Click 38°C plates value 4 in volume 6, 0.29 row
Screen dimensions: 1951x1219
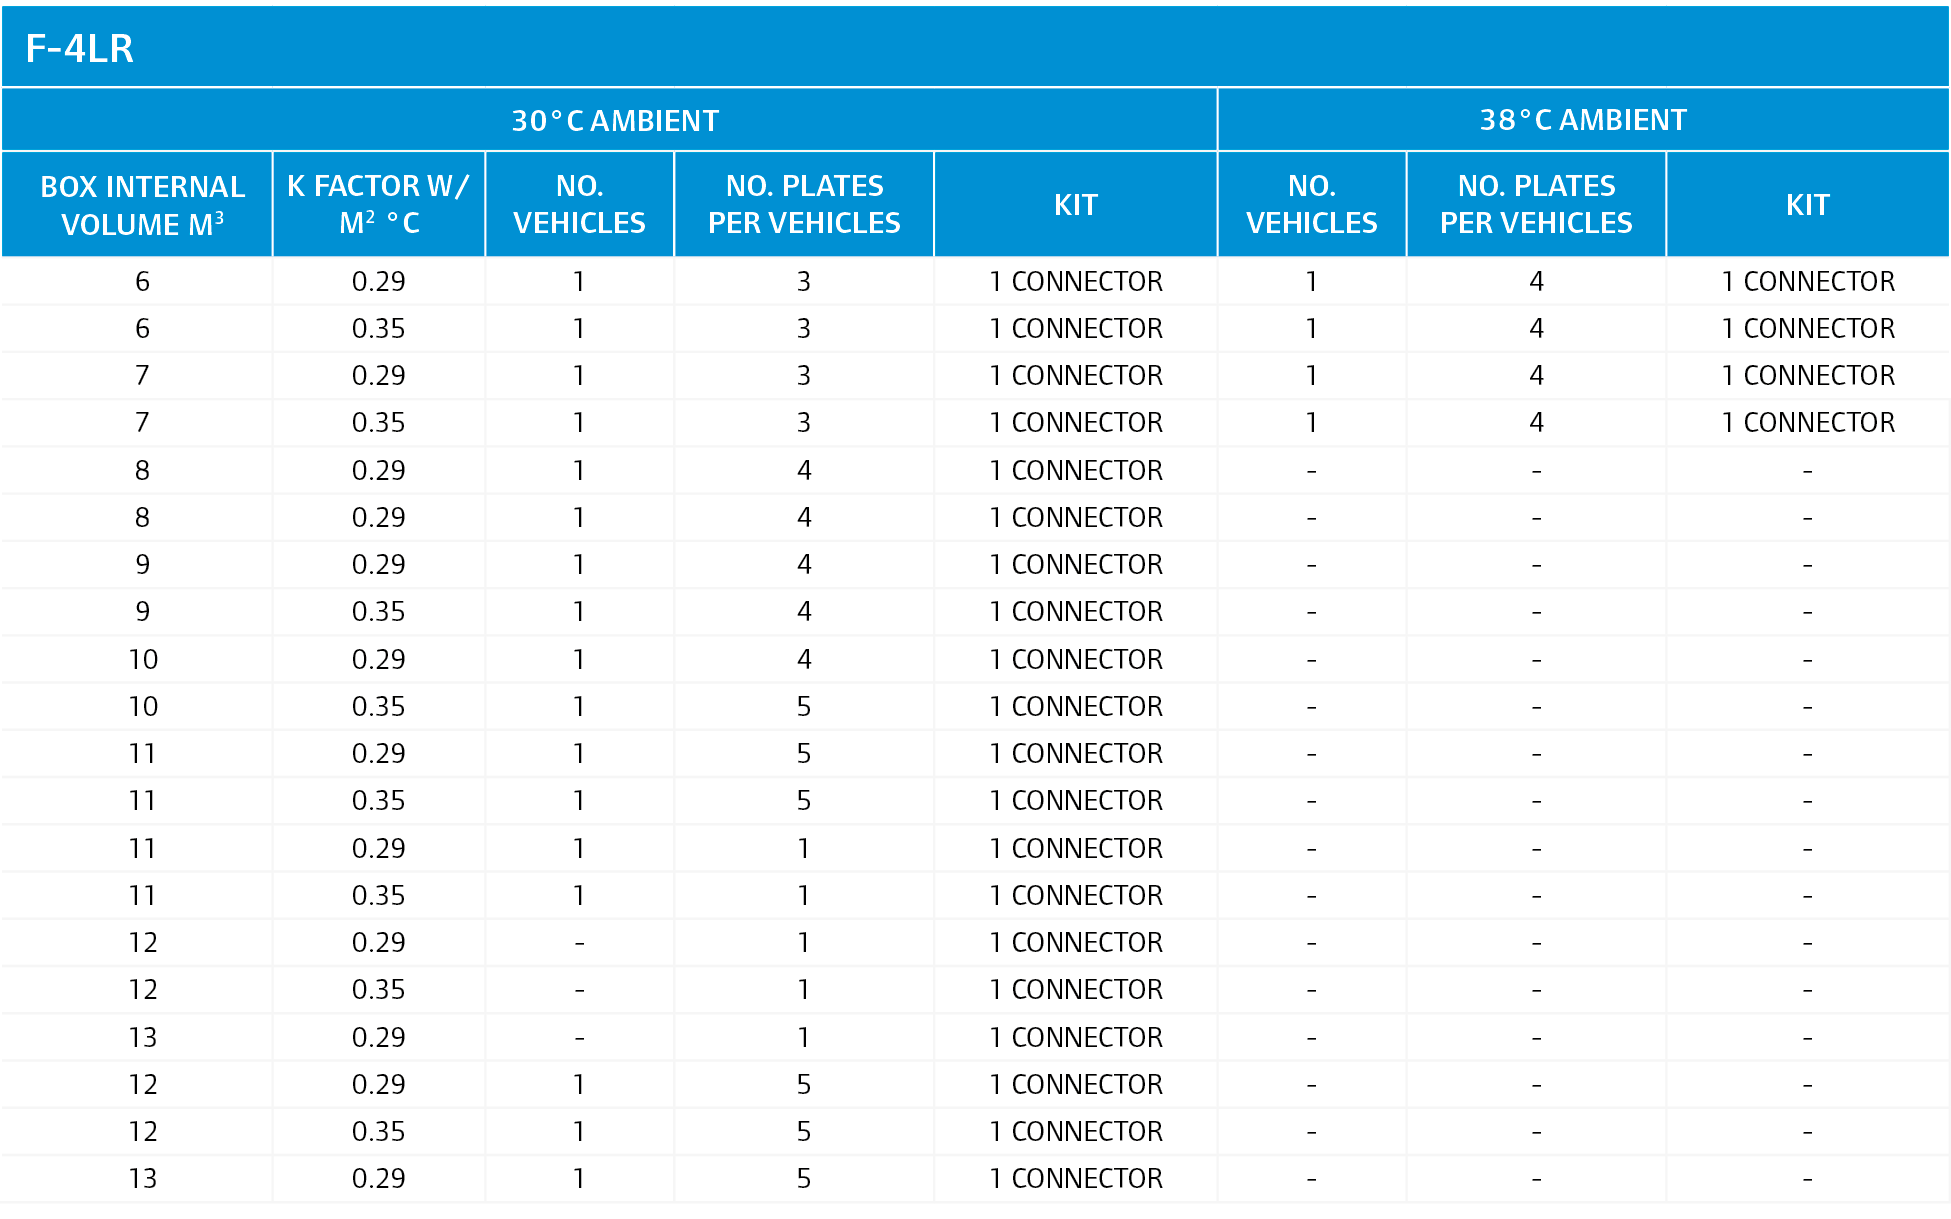pyautogui.click(x=1536, y=282)
